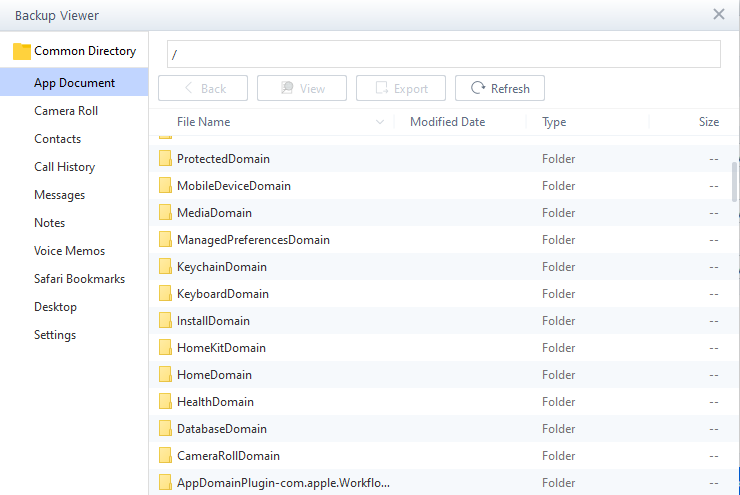Select the InstallDomain folder name

tap(213, 320)
